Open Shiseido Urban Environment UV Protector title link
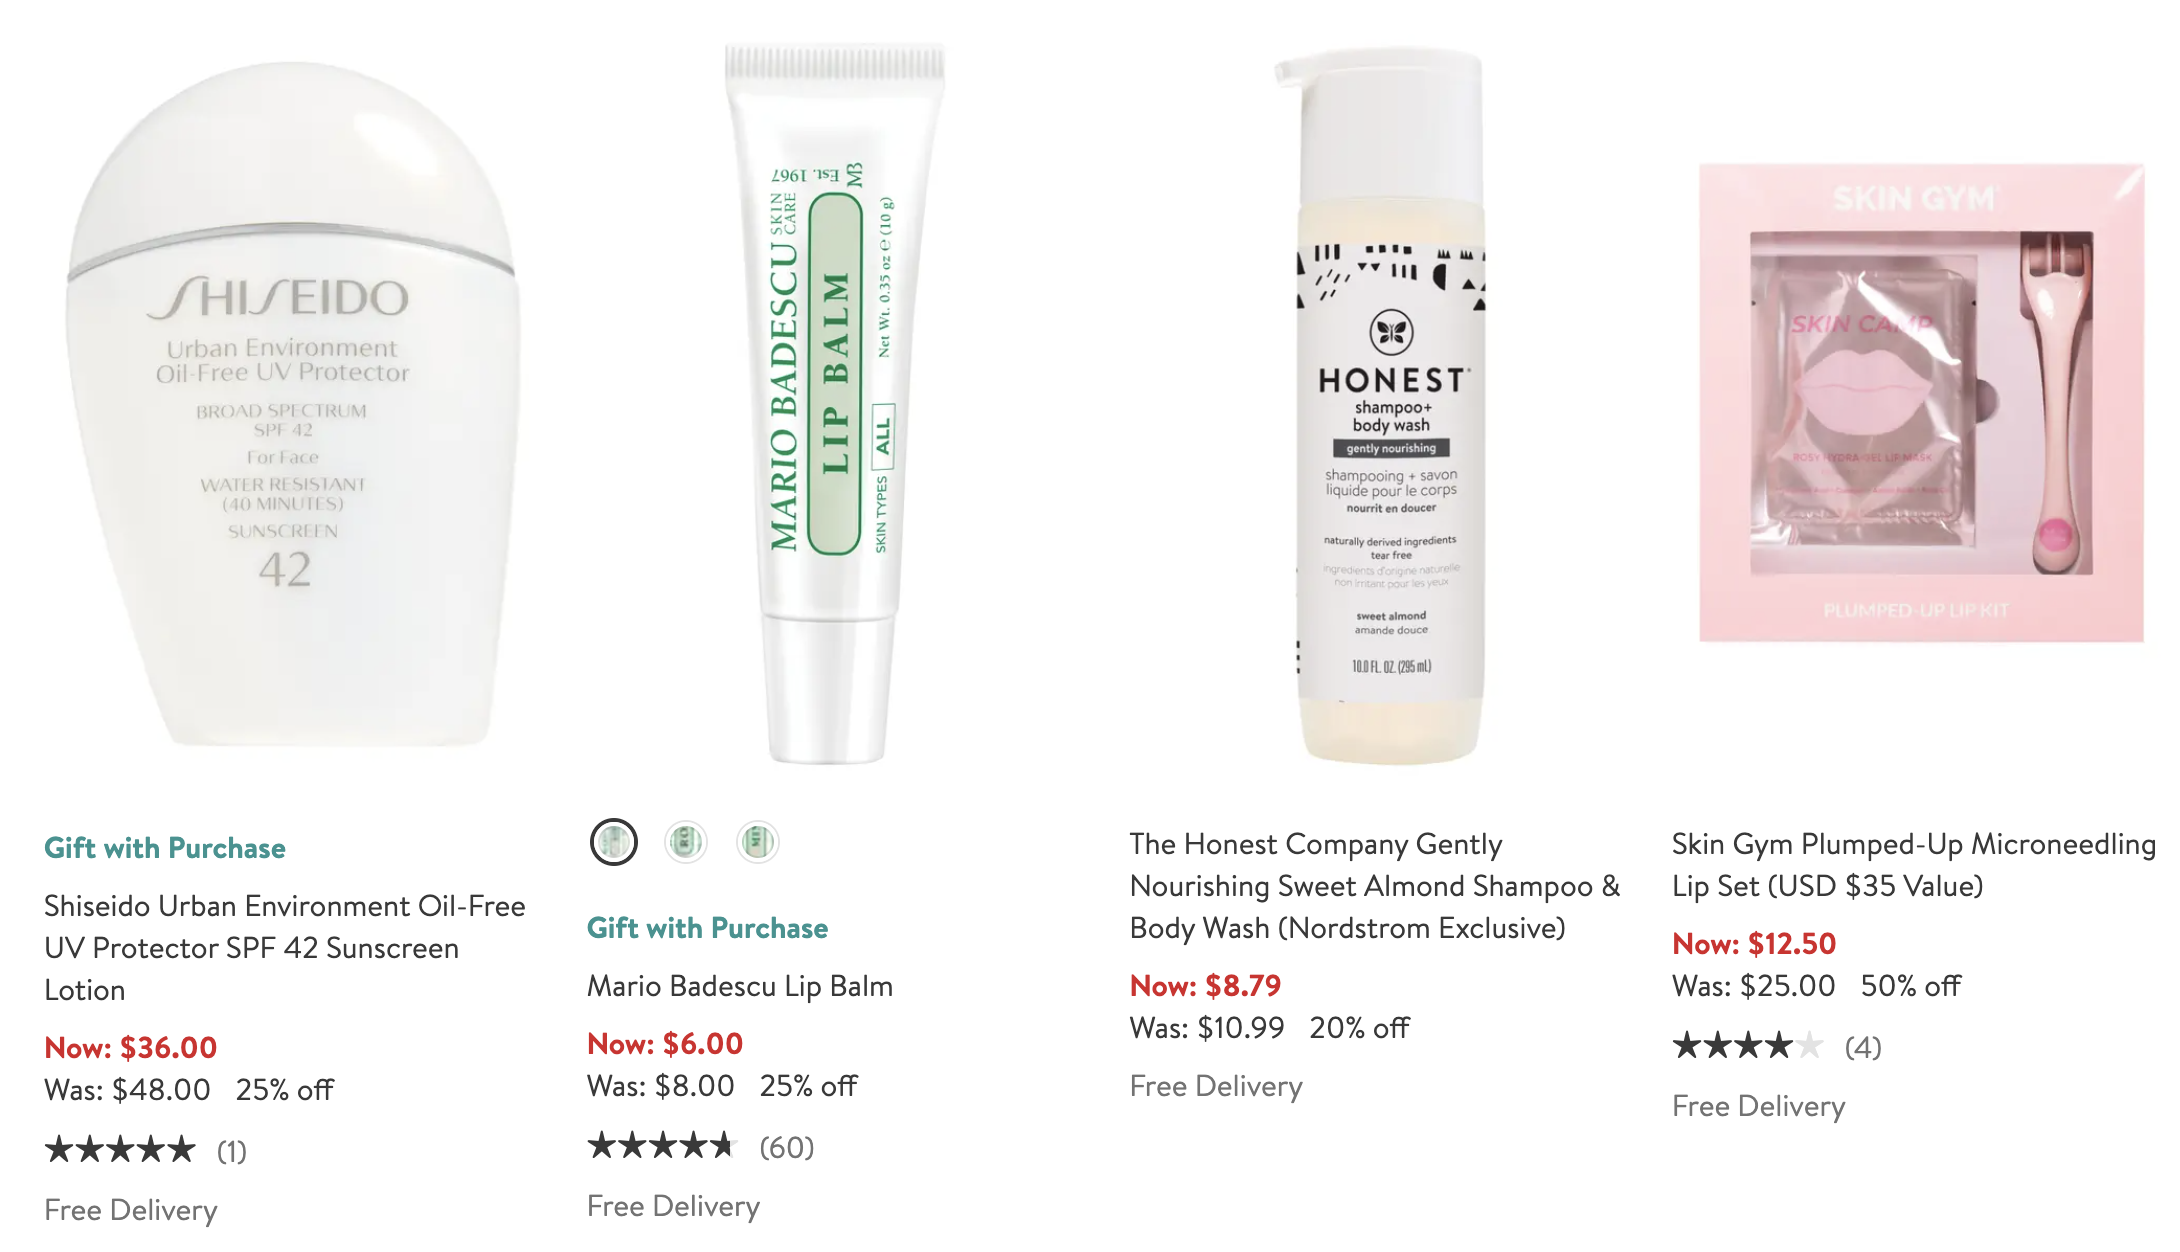The height and width of the screenshot is (1252, 2180). 285,948
